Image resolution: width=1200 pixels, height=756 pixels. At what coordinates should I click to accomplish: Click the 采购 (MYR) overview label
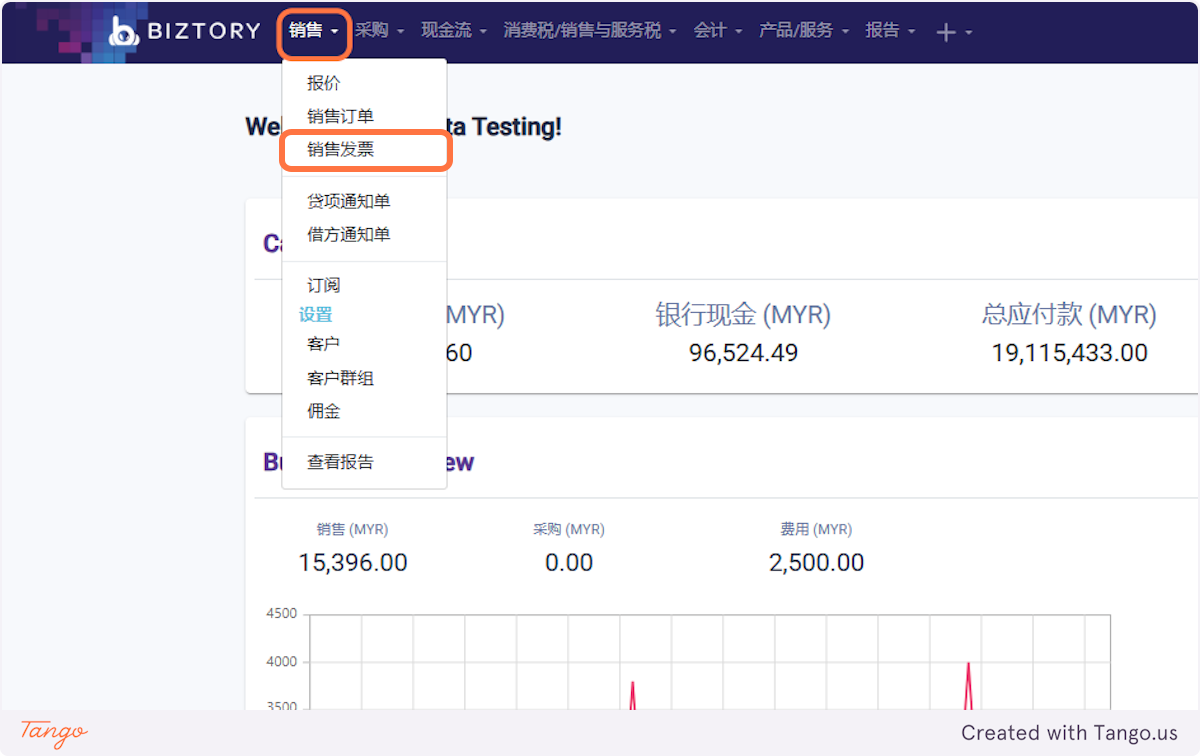[569, 529]
